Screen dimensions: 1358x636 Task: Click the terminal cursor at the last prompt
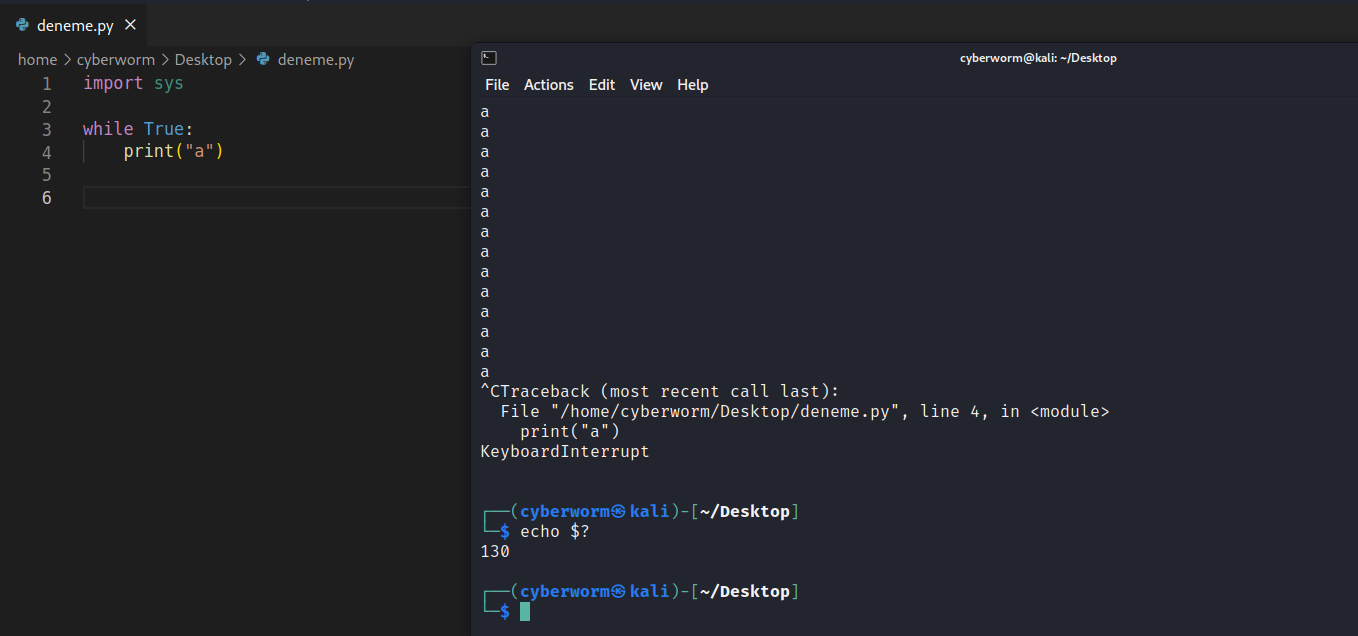(525, 611)
